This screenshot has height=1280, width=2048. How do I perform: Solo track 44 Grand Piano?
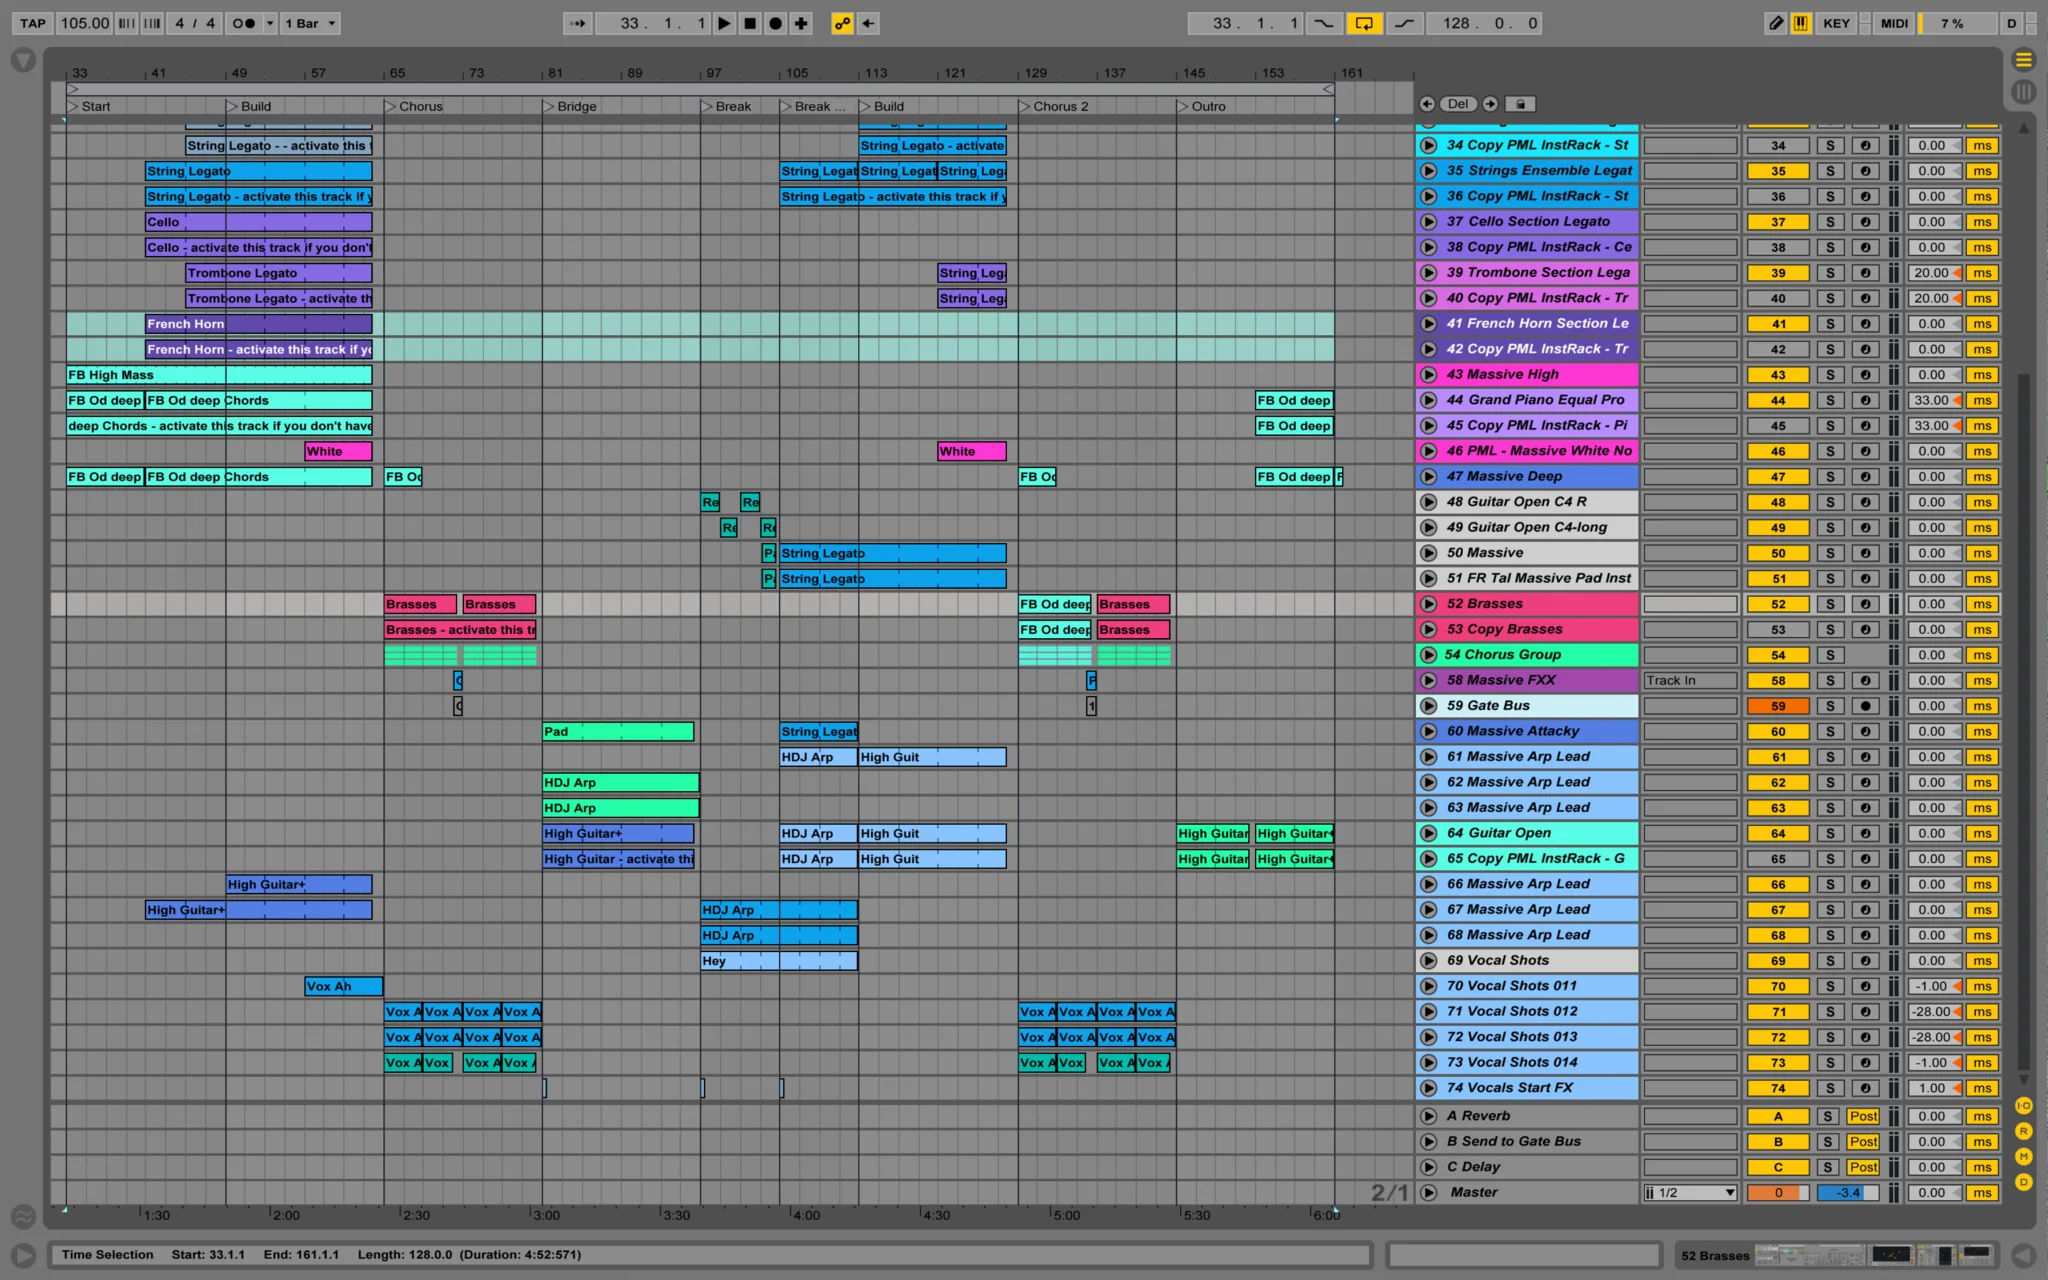coord(1830,400)
